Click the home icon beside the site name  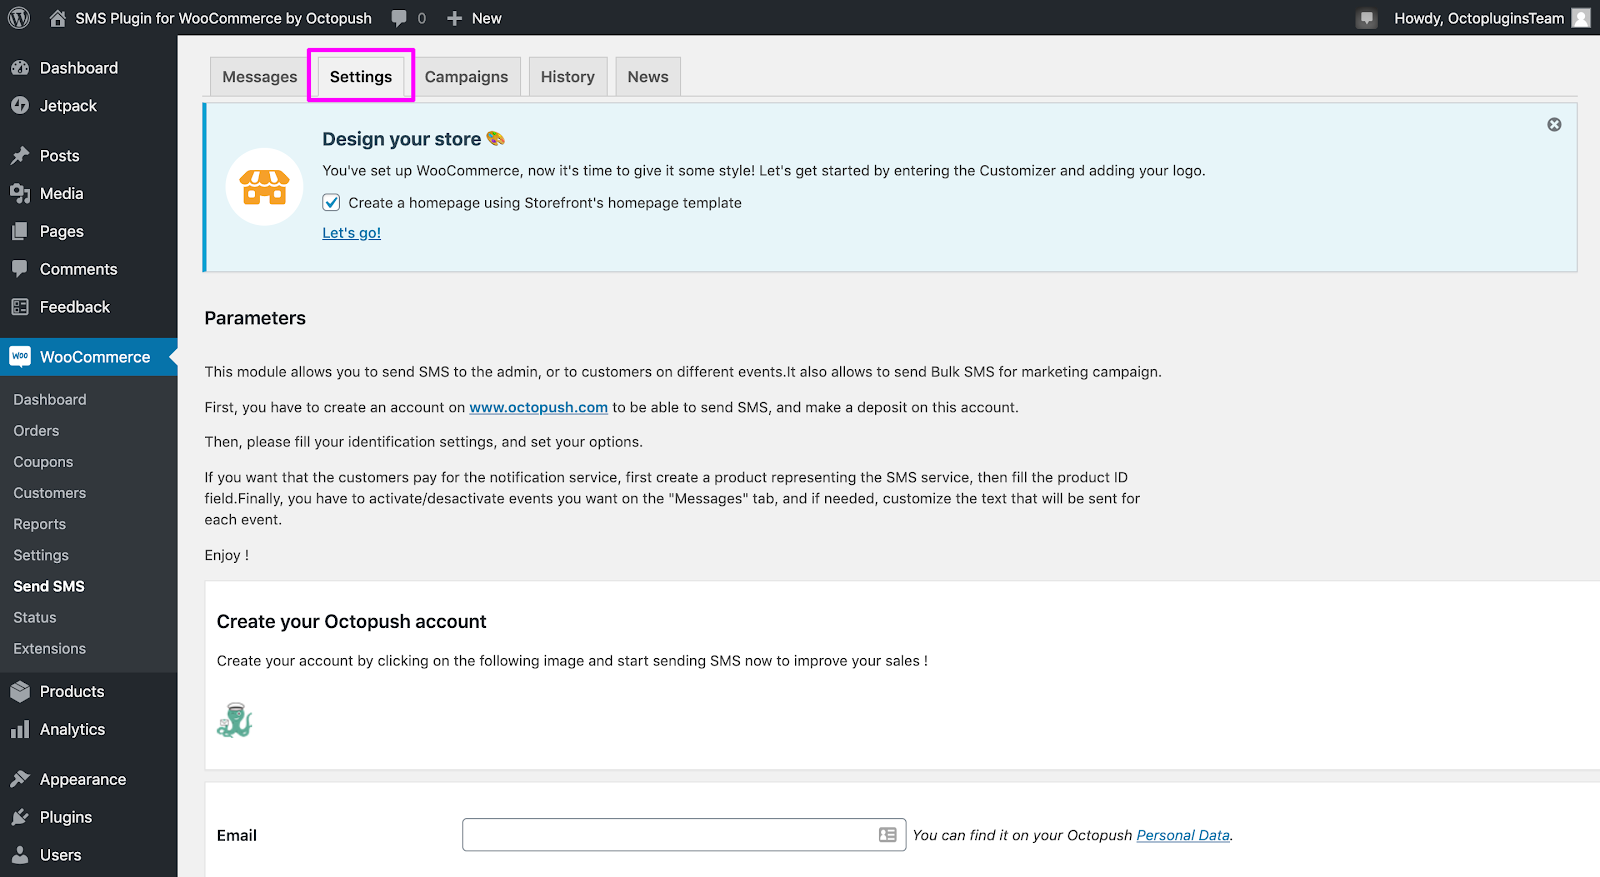pos(57,18)
